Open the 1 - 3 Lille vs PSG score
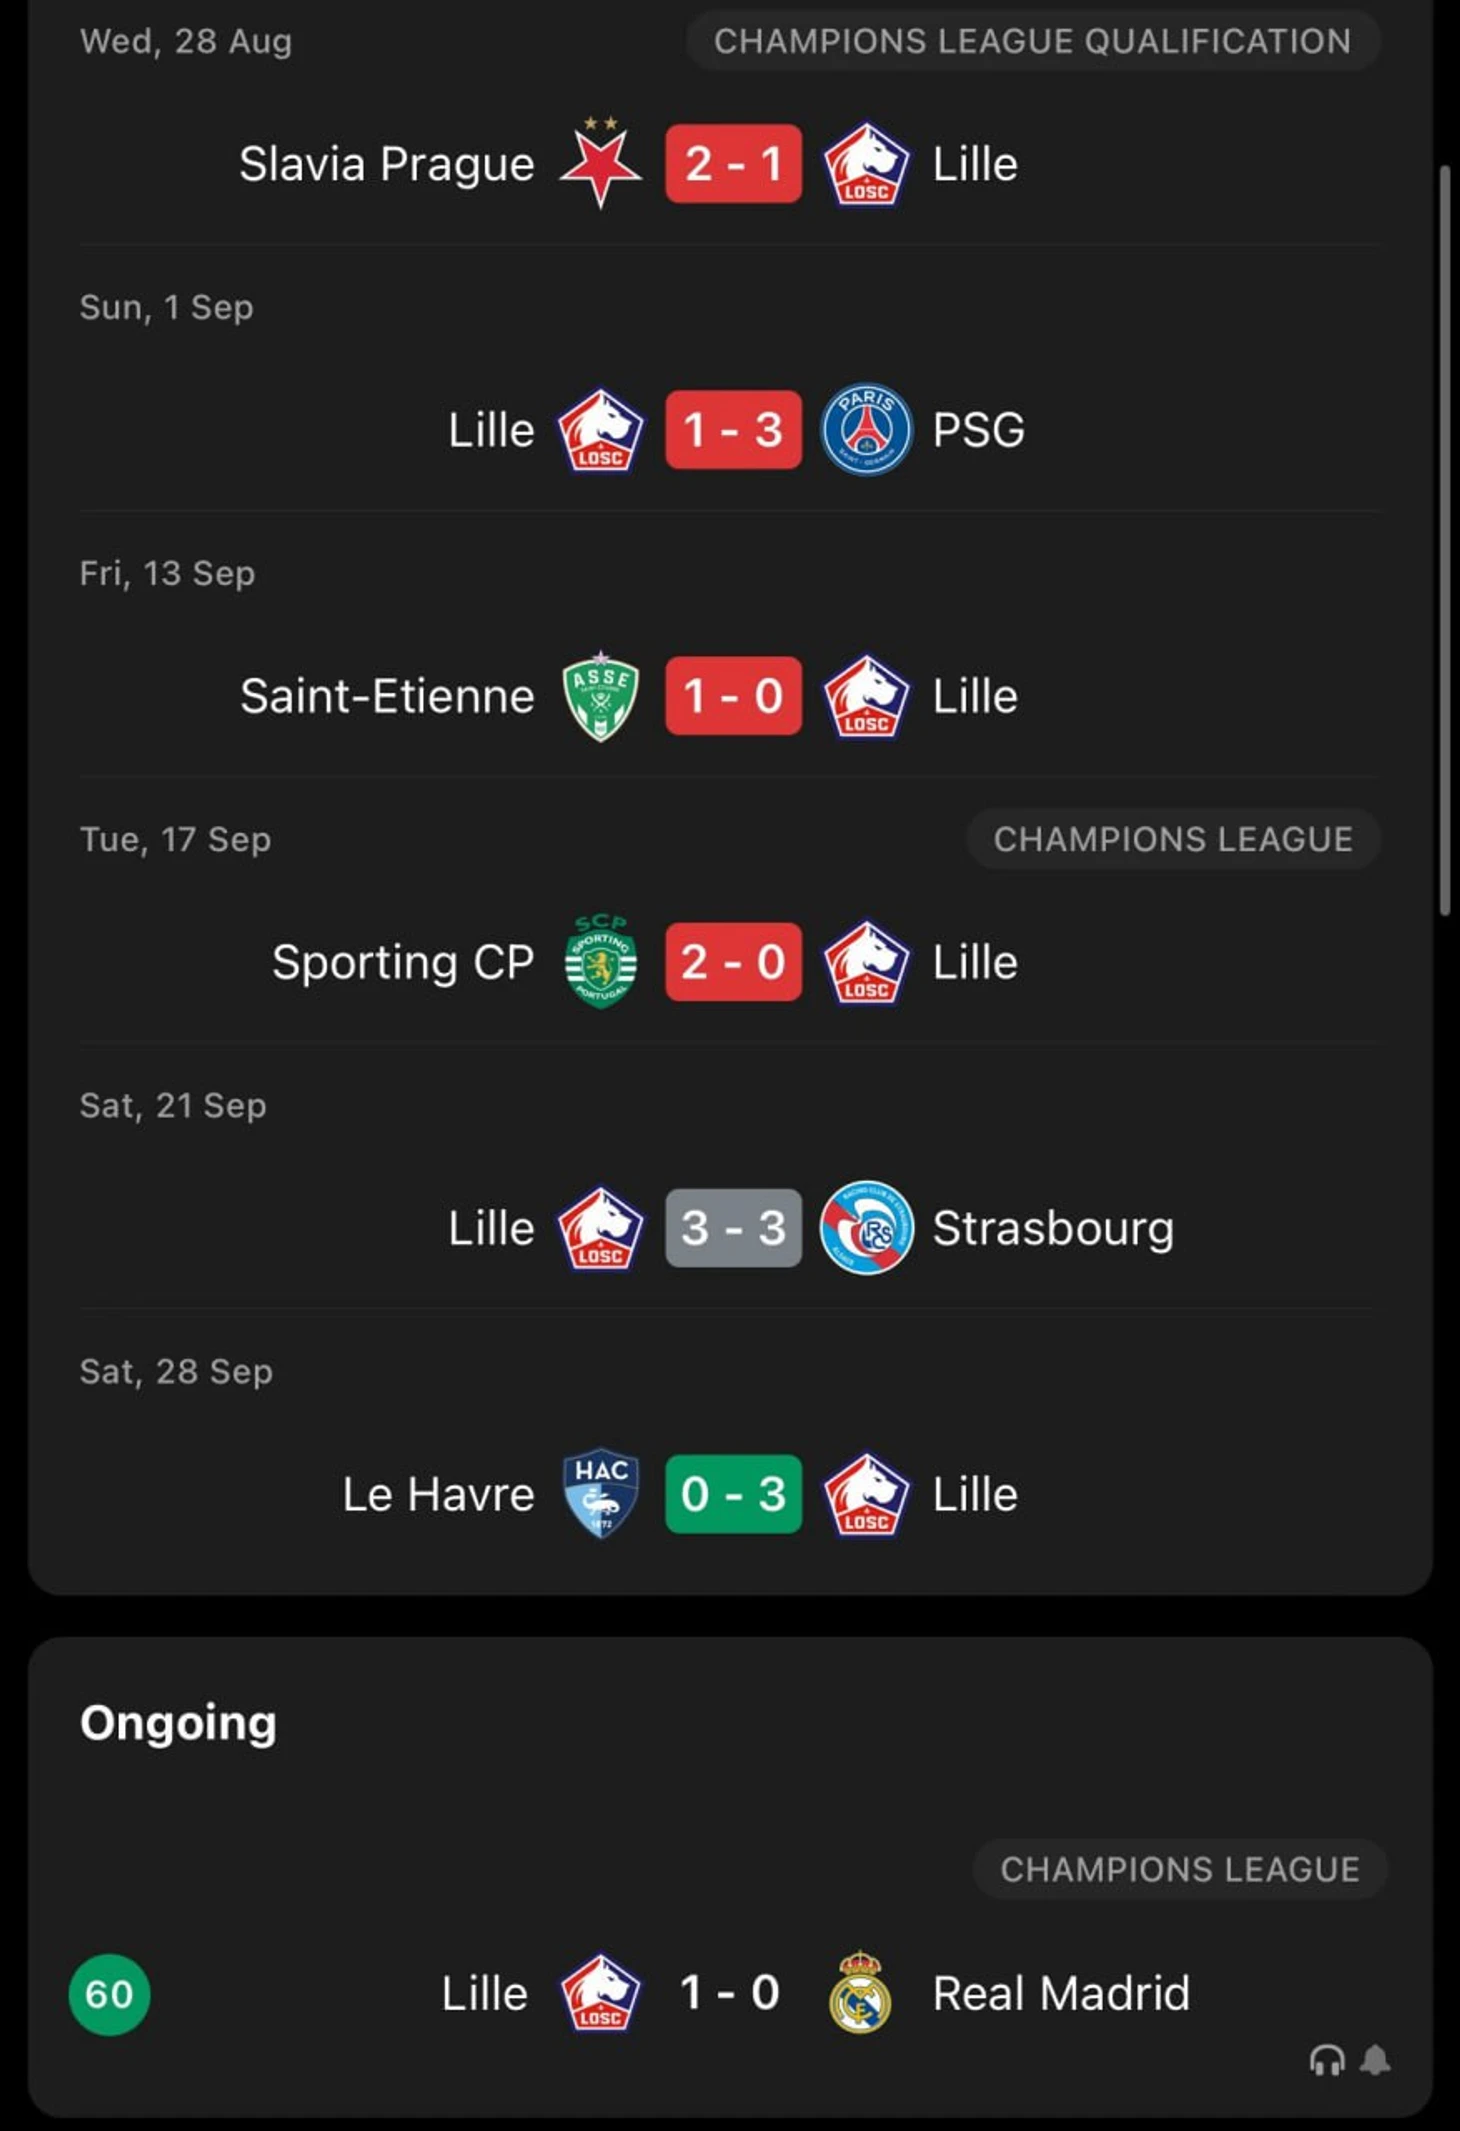This screenshot has height=2131, width=1460. (x=733, y=429)
